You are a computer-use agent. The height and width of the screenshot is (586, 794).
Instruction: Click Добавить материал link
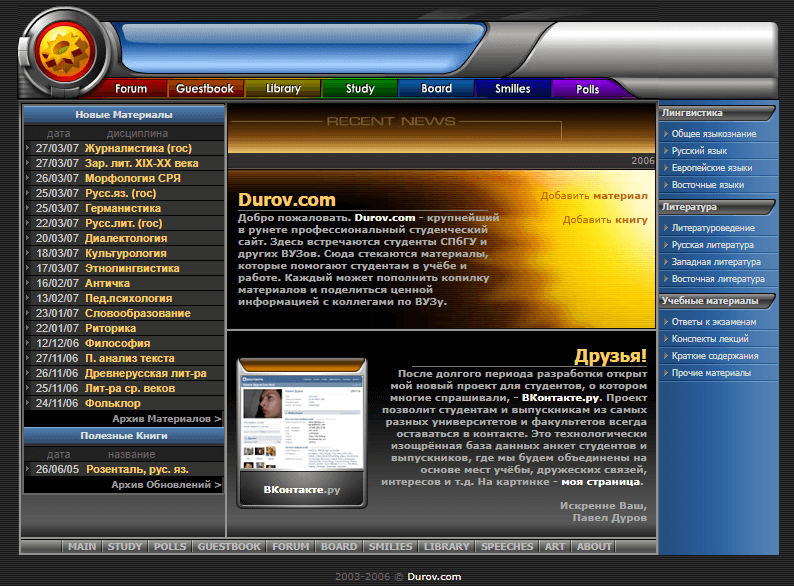tap(594, 196)
